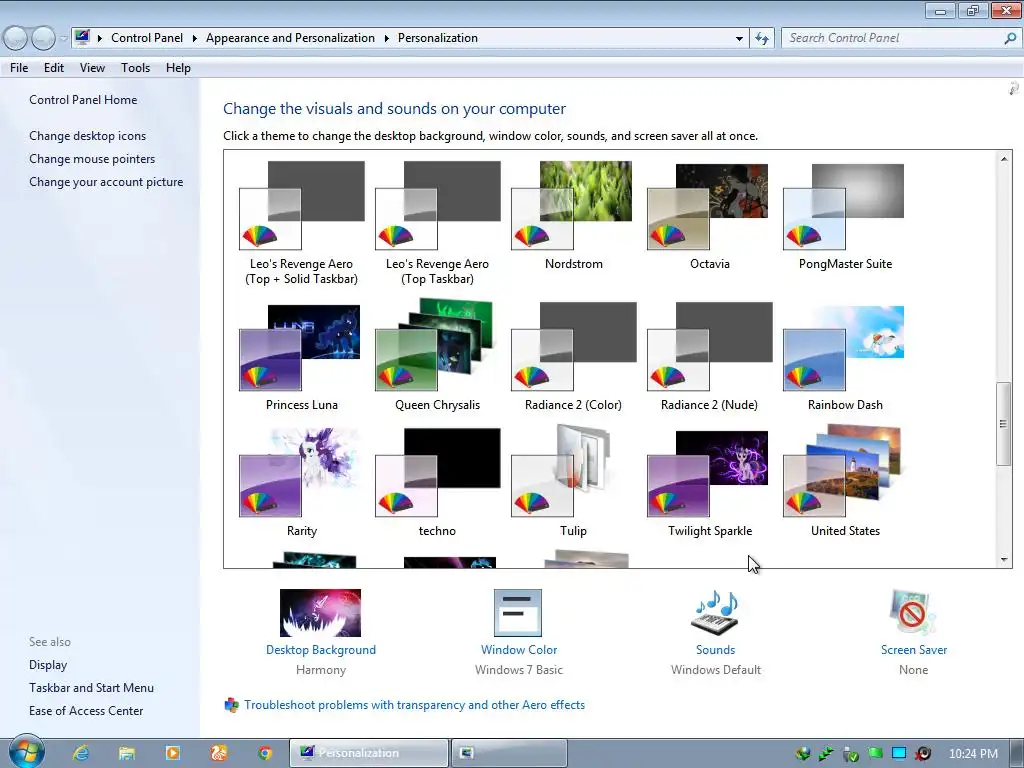Click the Desktop Background link text
This screenshot has height=768, width=1024.
click(321, 650)
